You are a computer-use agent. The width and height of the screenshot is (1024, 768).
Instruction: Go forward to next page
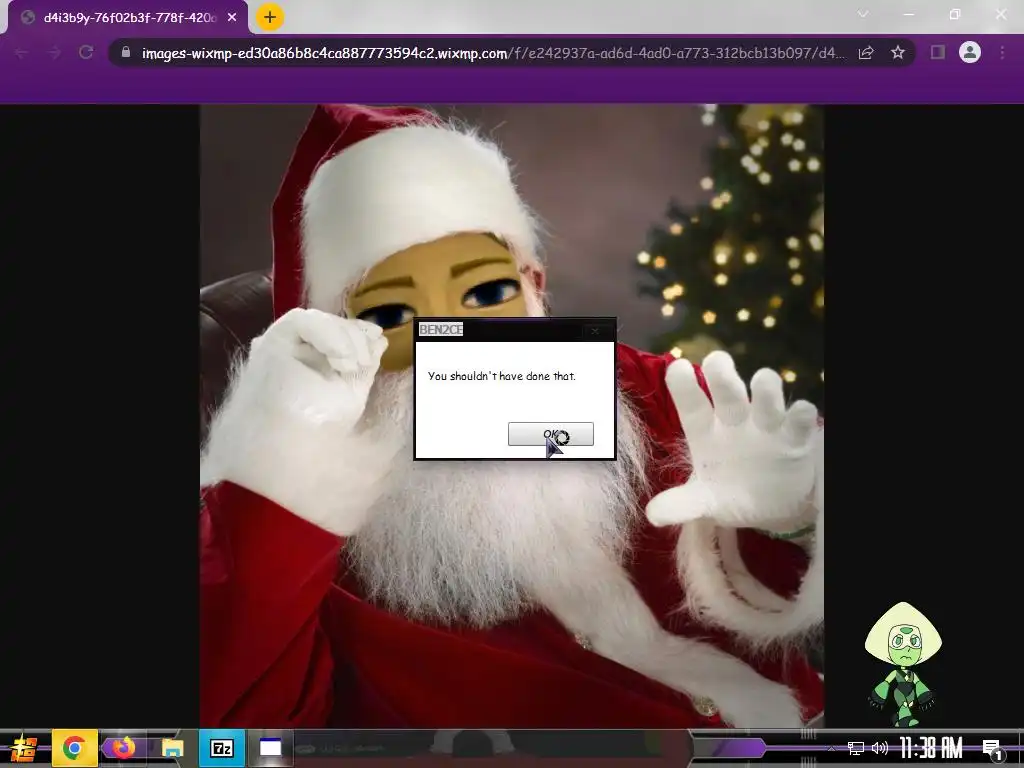pos(54,53)
